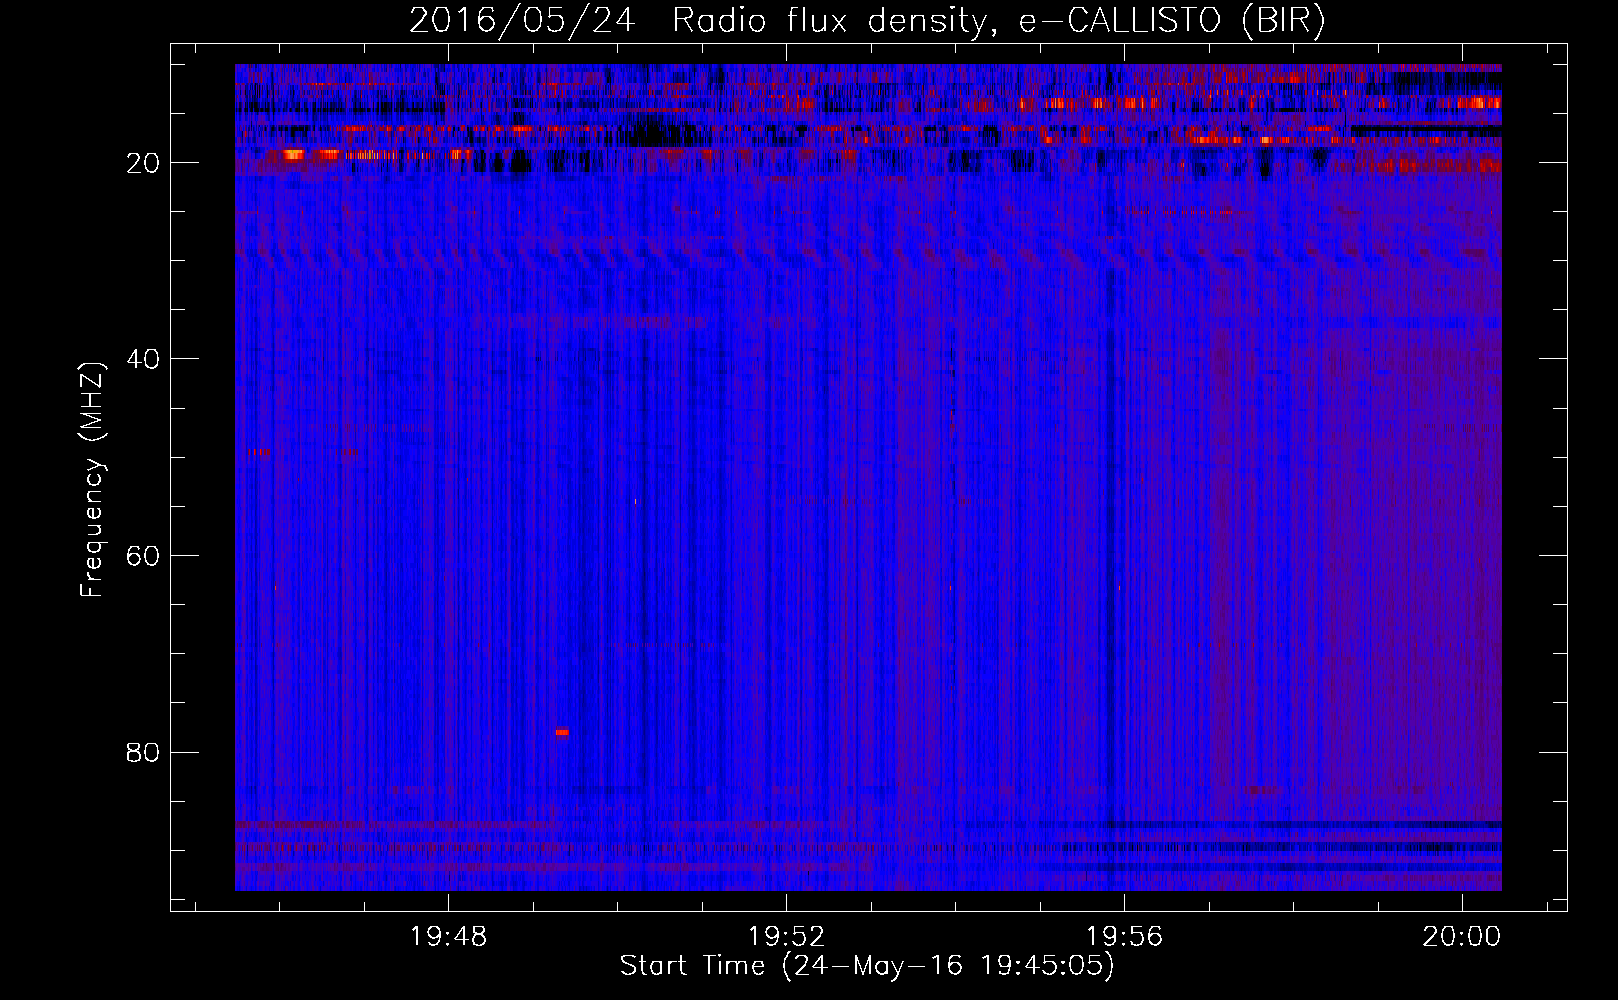
Task: Click the "Start Time (24-May-16 19:45:05)" label
Action: pos(867,966)
